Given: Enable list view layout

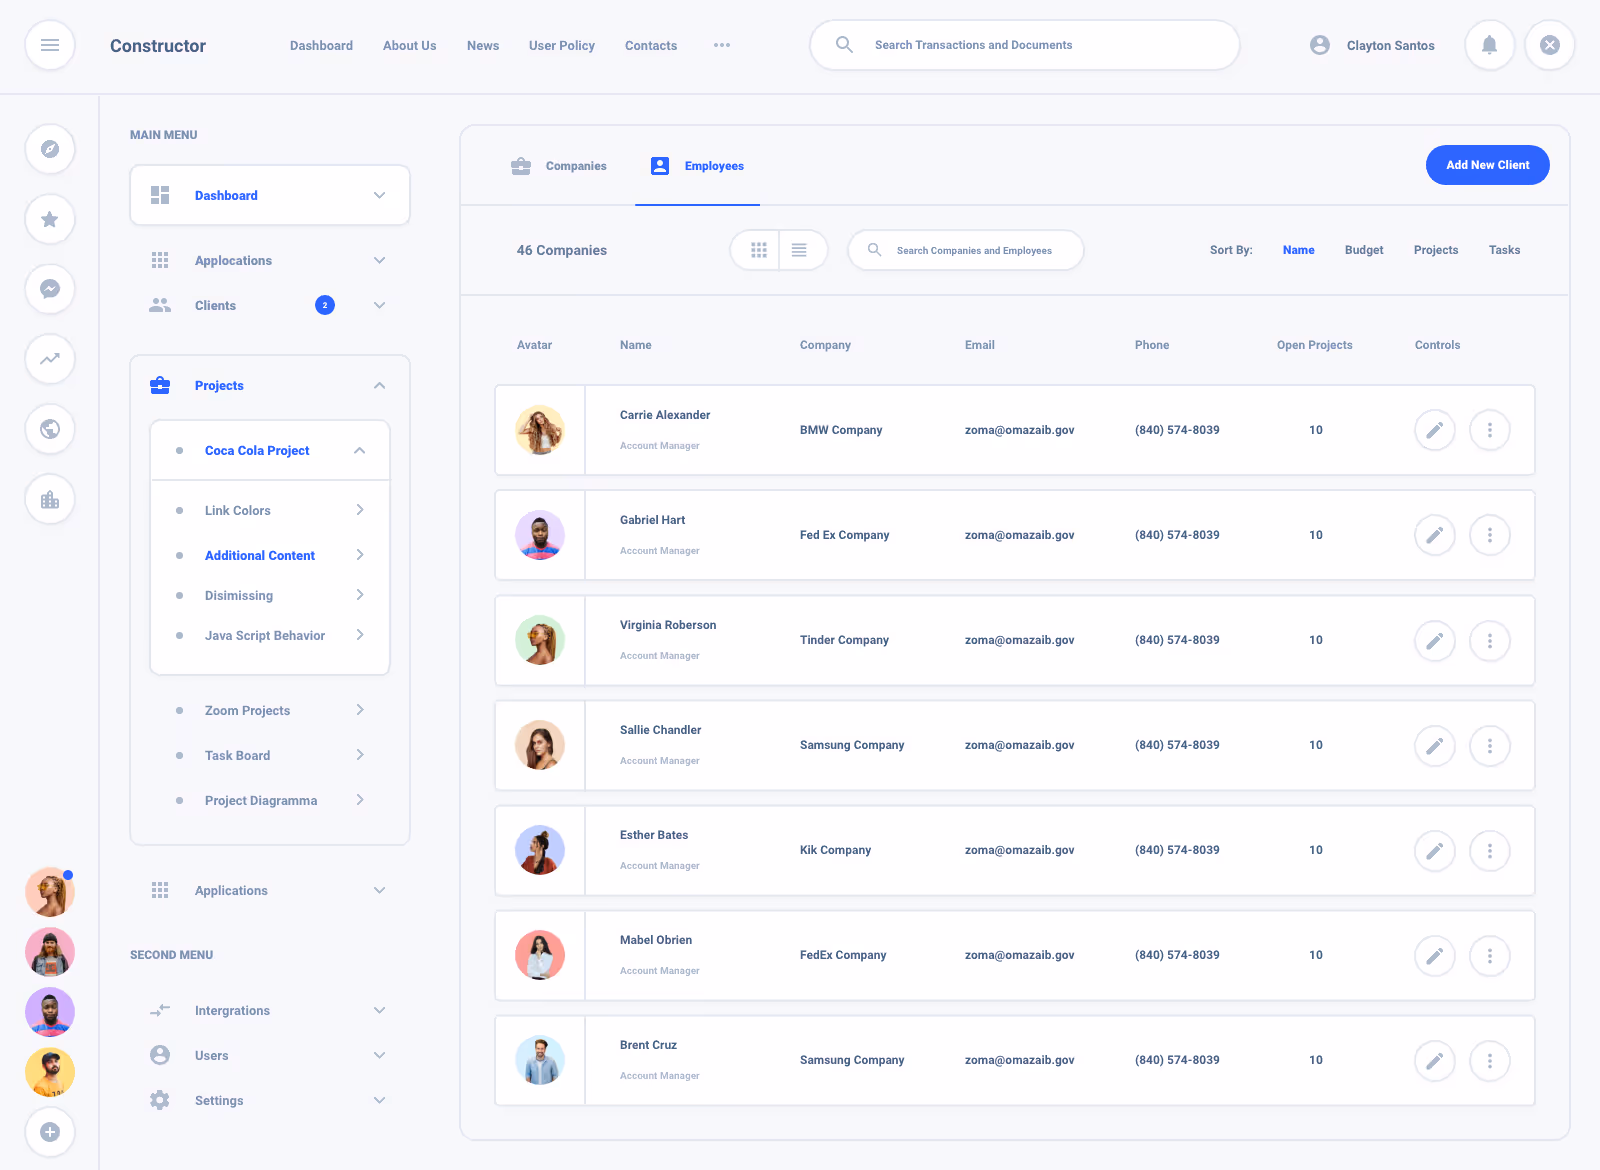Looking at the screenshot, I should pyautogui.click(x=799, y=250).
